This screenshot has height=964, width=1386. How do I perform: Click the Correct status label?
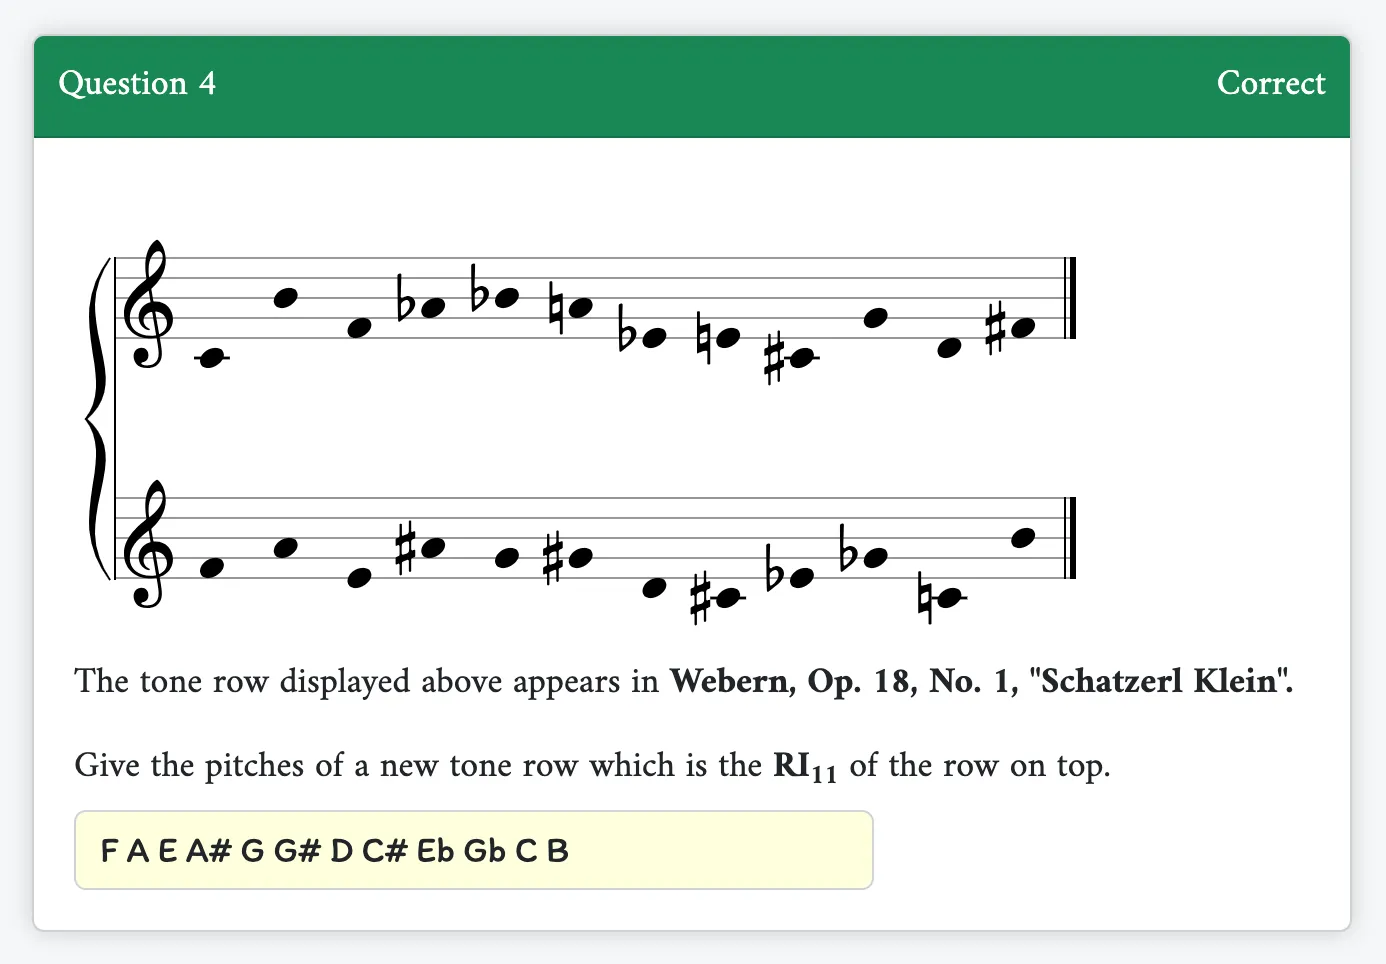pyautogui.click(x=1271, y=83)
